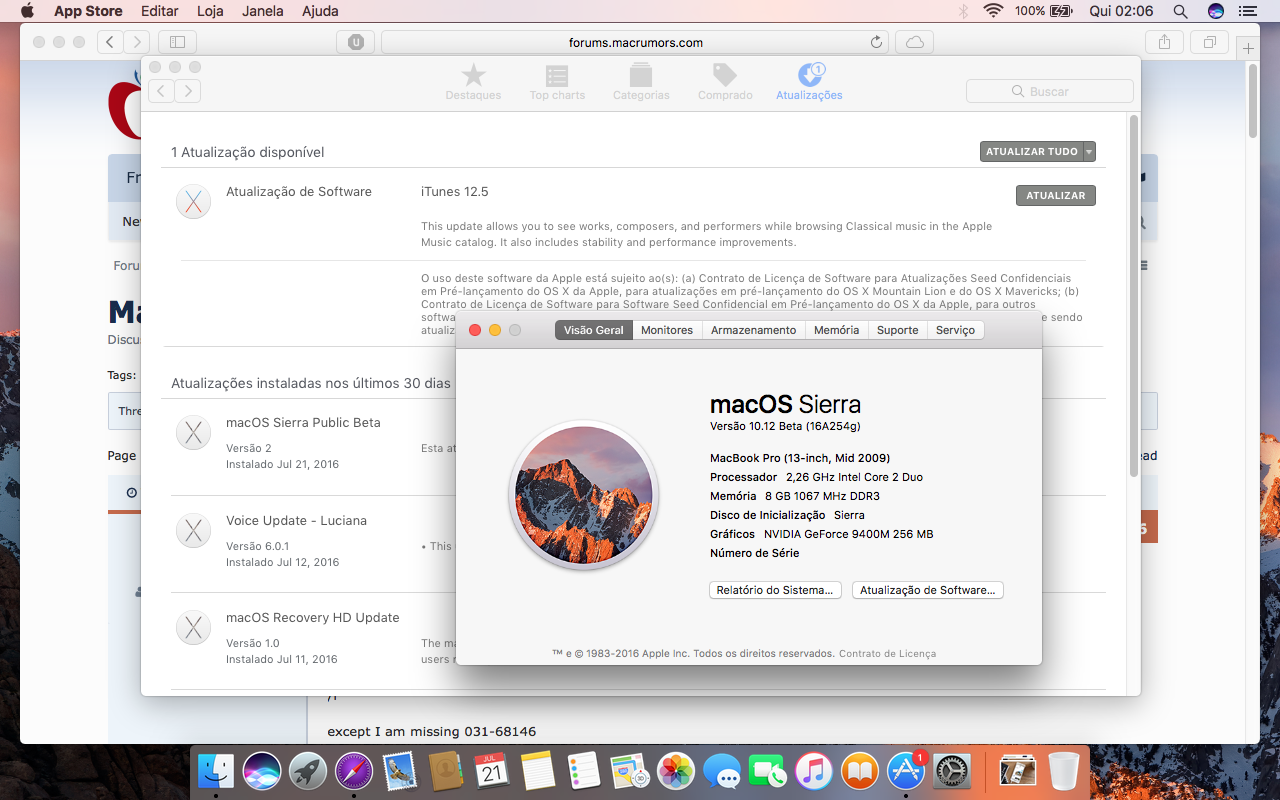Go forward in the App Store window
The width and height of the screenshot is (1280, 800).
(188, 91)
